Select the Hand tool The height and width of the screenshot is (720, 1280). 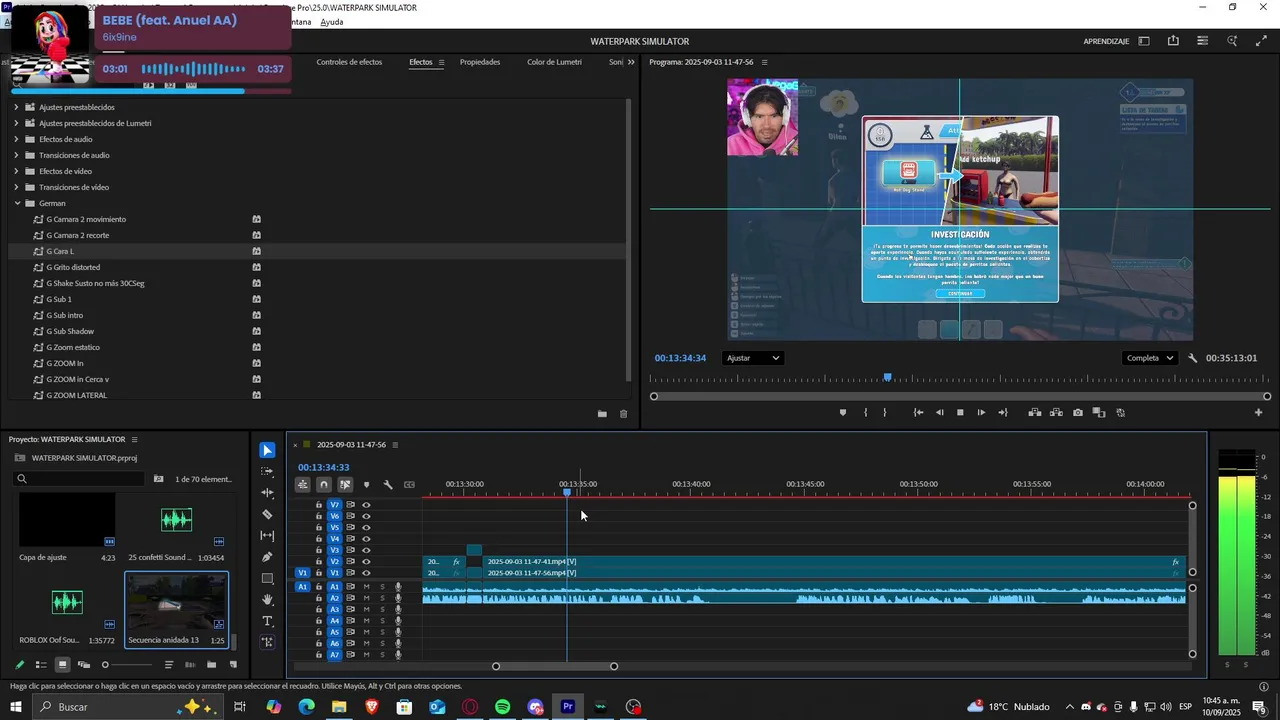pos(267,600)
